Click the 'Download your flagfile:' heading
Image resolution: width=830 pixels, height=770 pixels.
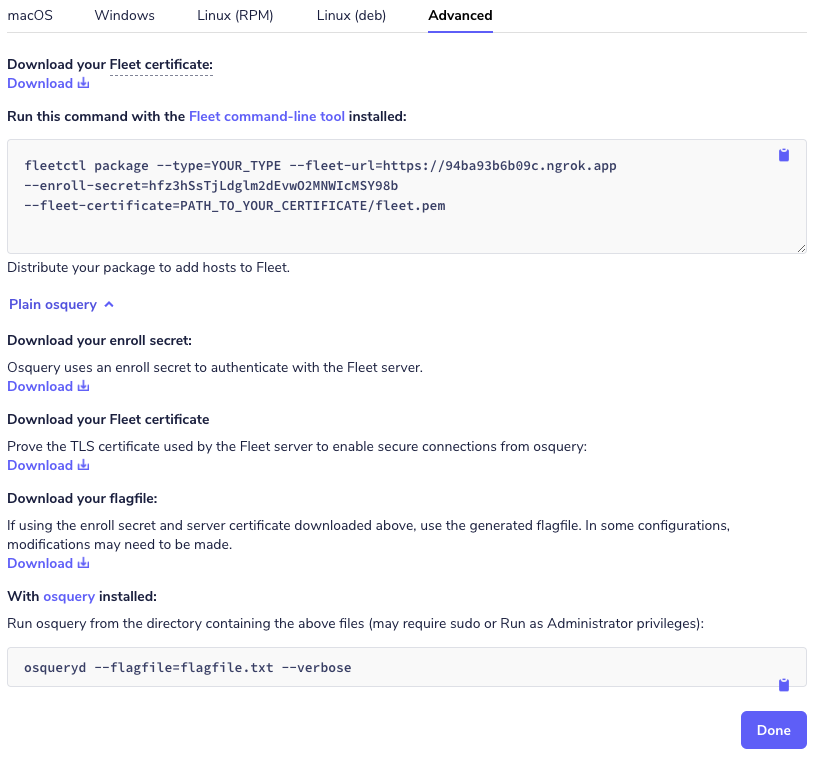(x=82, y=499)
